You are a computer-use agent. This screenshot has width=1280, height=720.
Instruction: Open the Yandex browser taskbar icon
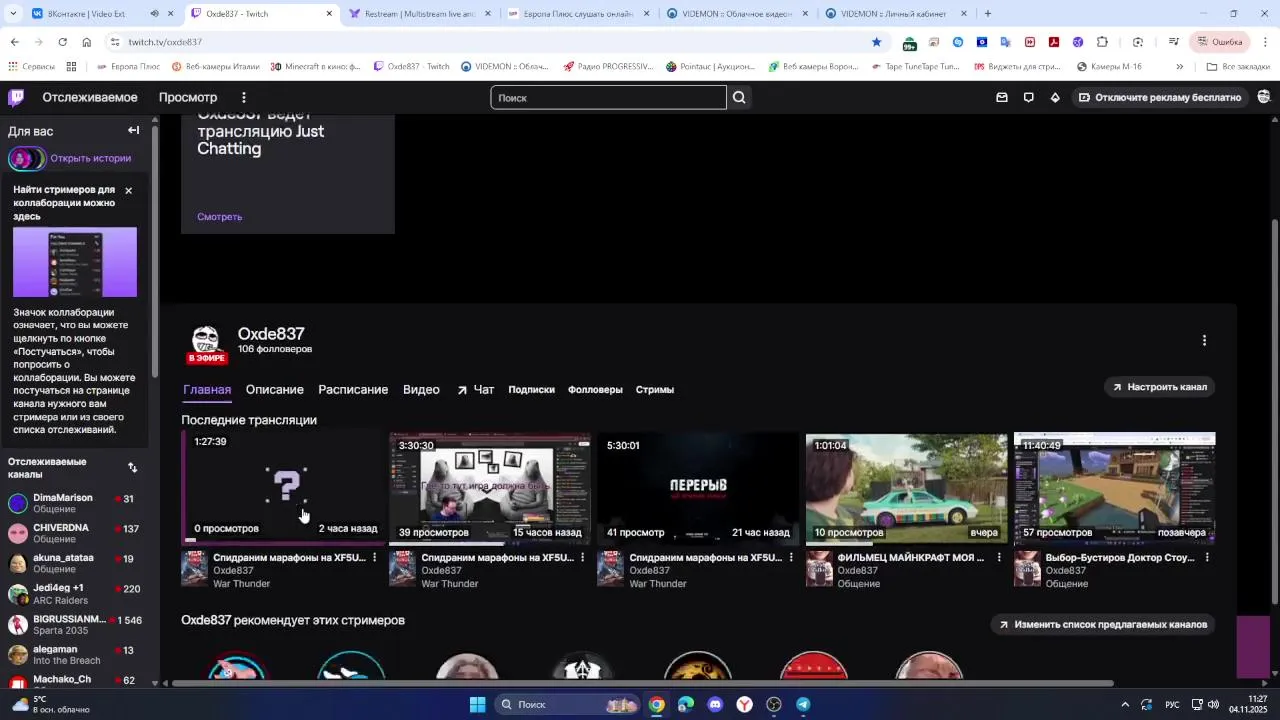coord(745,705)
